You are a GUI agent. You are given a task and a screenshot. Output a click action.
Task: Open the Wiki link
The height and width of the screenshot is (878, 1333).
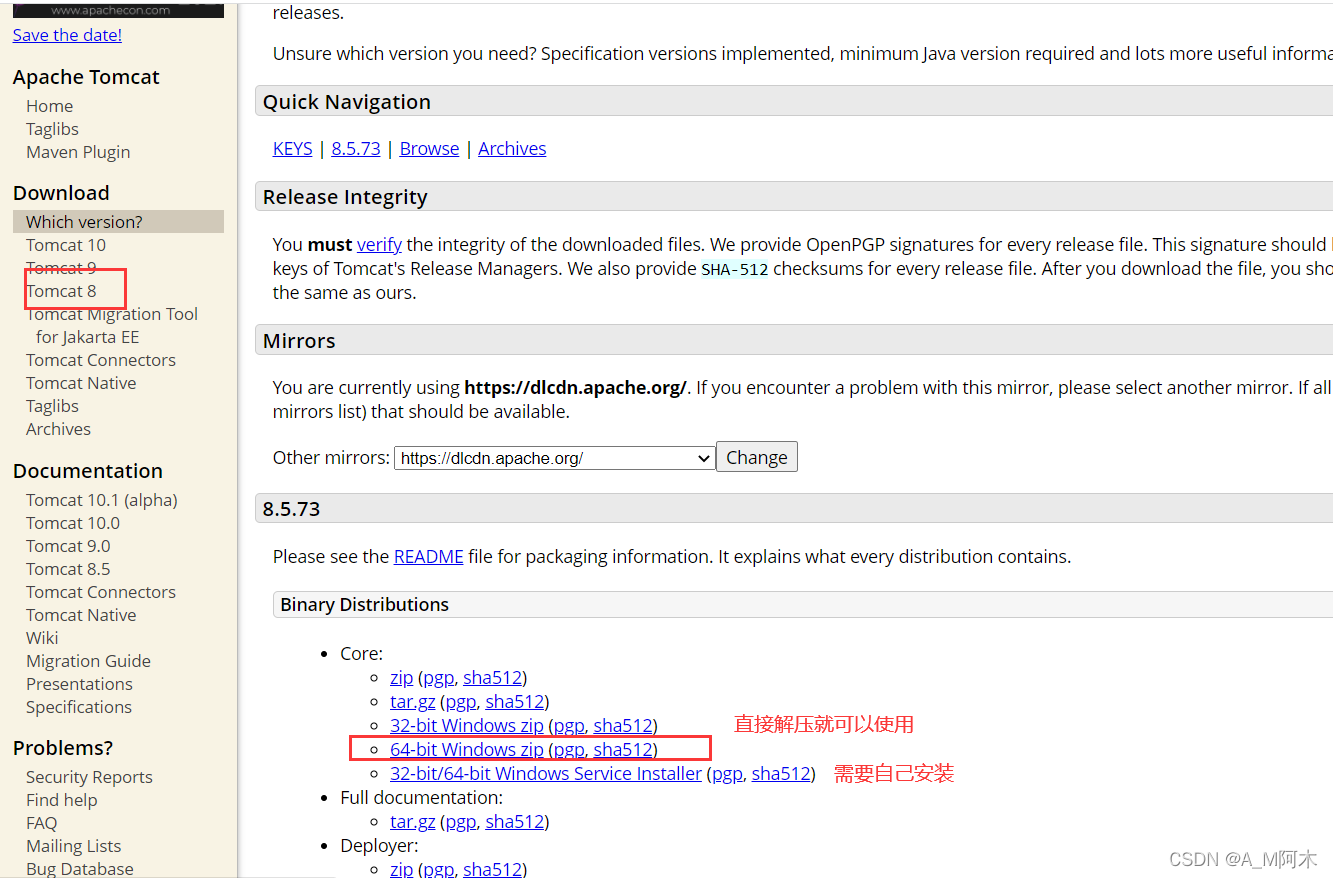(x=42, y=638)
